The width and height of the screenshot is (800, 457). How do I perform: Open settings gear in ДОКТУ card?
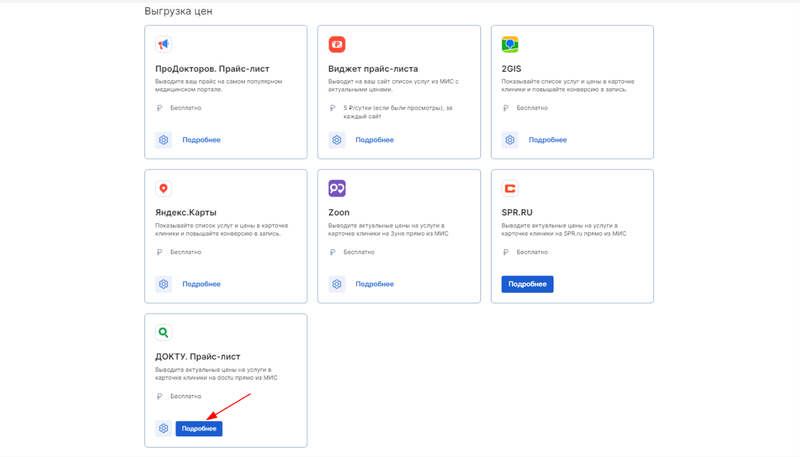coord(163,428)
